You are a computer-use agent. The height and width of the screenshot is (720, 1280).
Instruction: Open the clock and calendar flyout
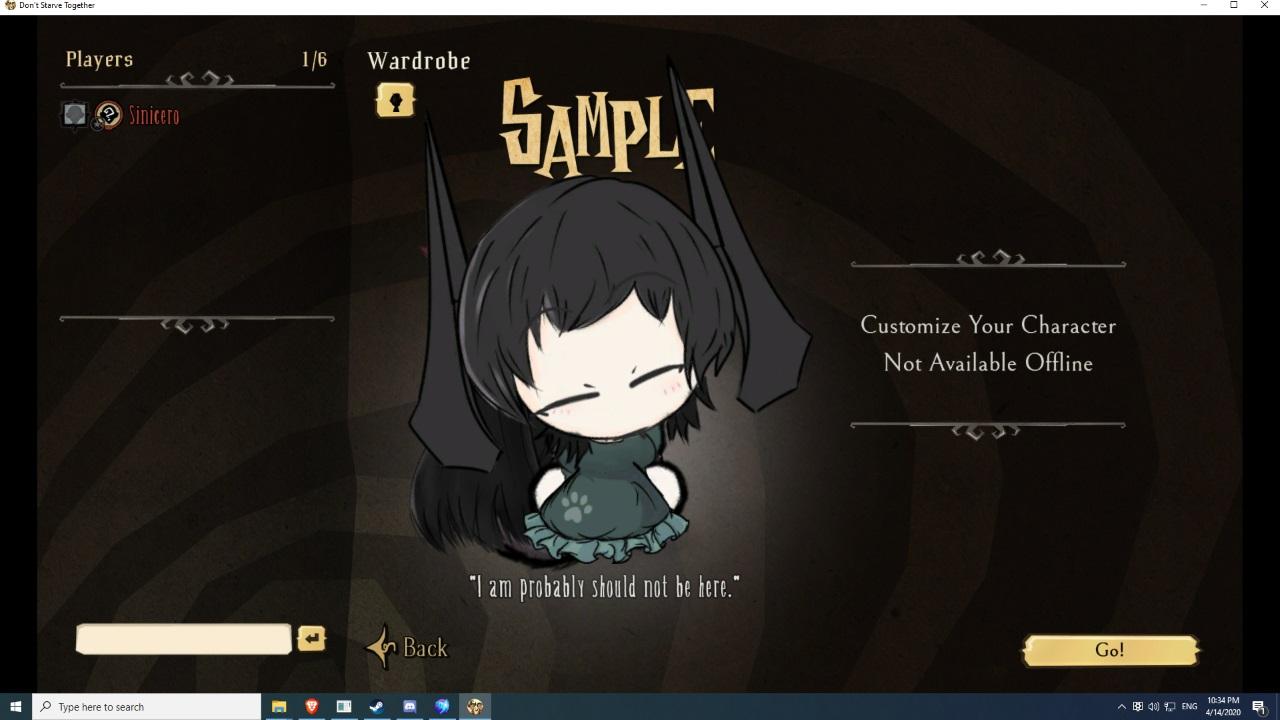pos(1223,707)
